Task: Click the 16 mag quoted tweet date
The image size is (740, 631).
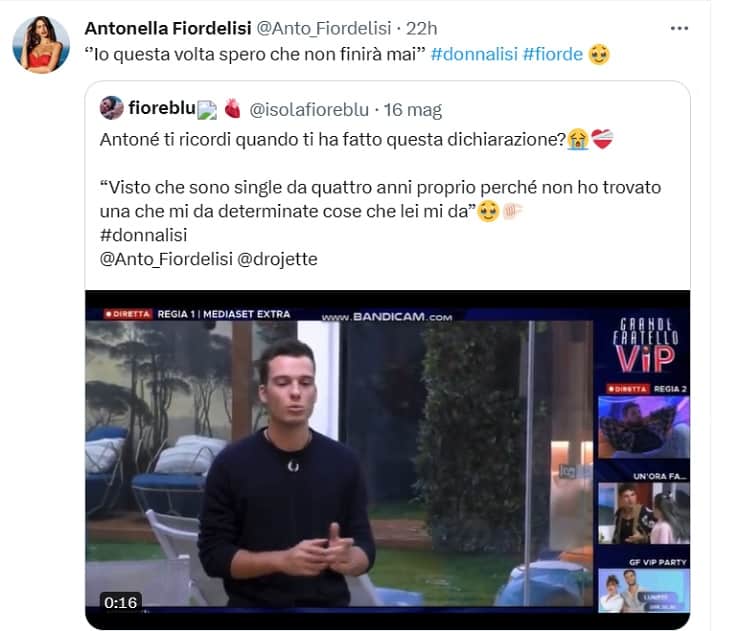Action: [x=412, y=109]
